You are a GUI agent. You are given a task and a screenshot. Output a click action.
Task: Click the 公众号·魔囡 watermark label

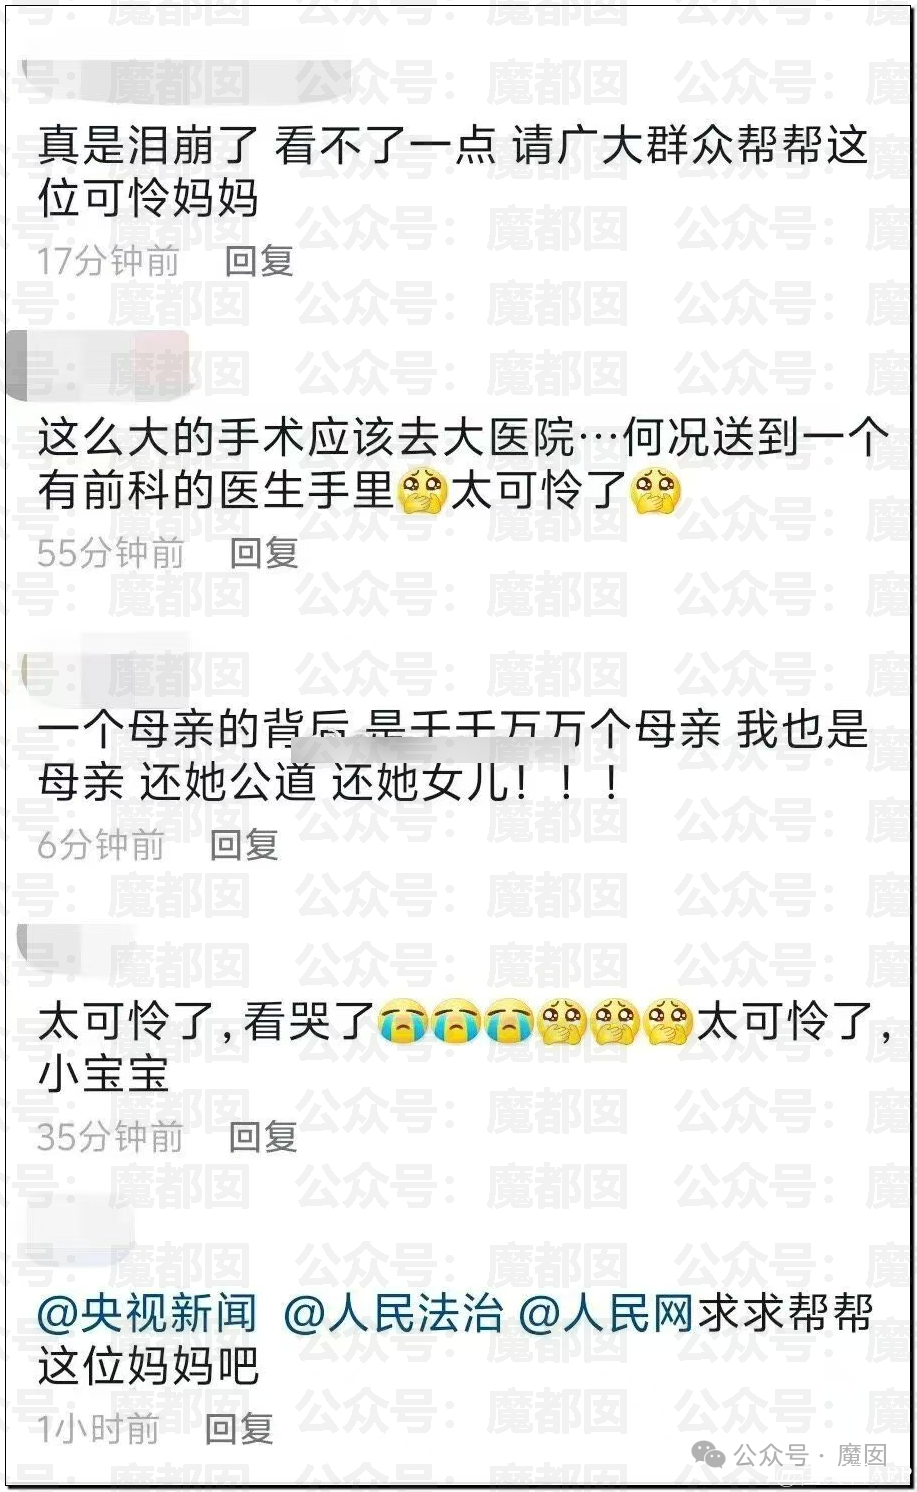[810, 1455]
